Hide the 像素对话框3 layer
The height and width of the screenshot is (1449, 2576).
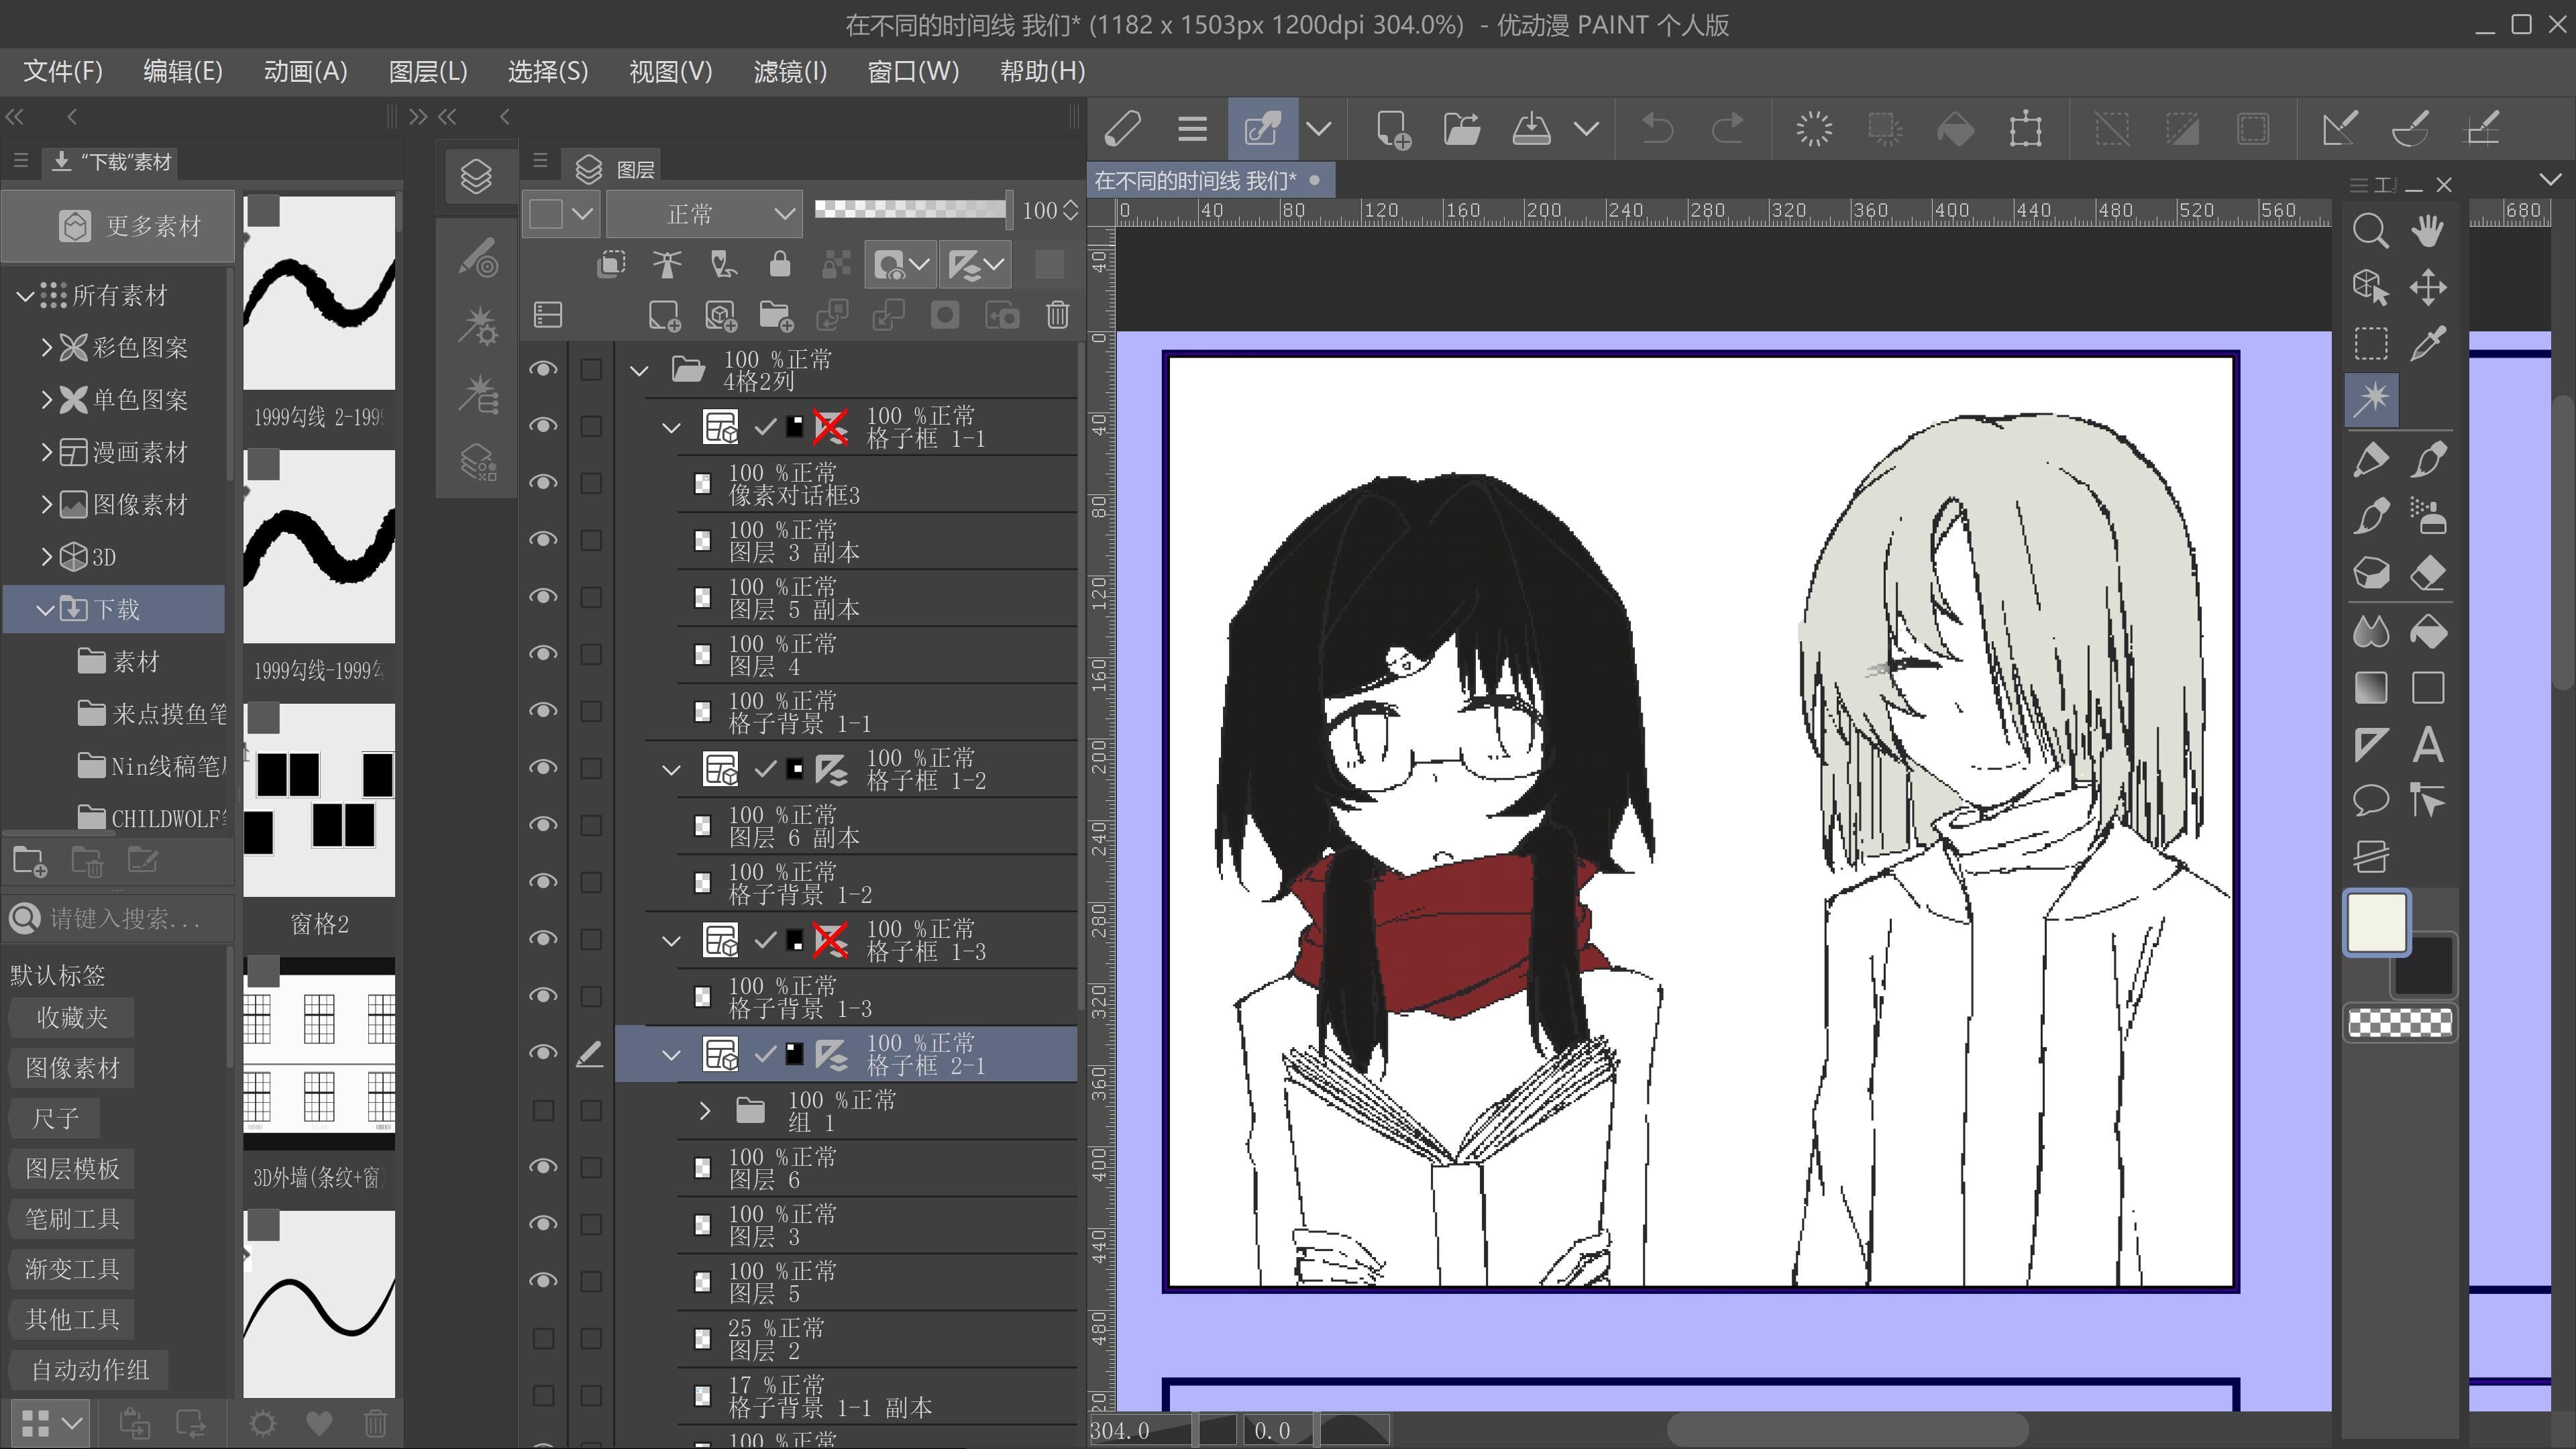pos(543,483)
